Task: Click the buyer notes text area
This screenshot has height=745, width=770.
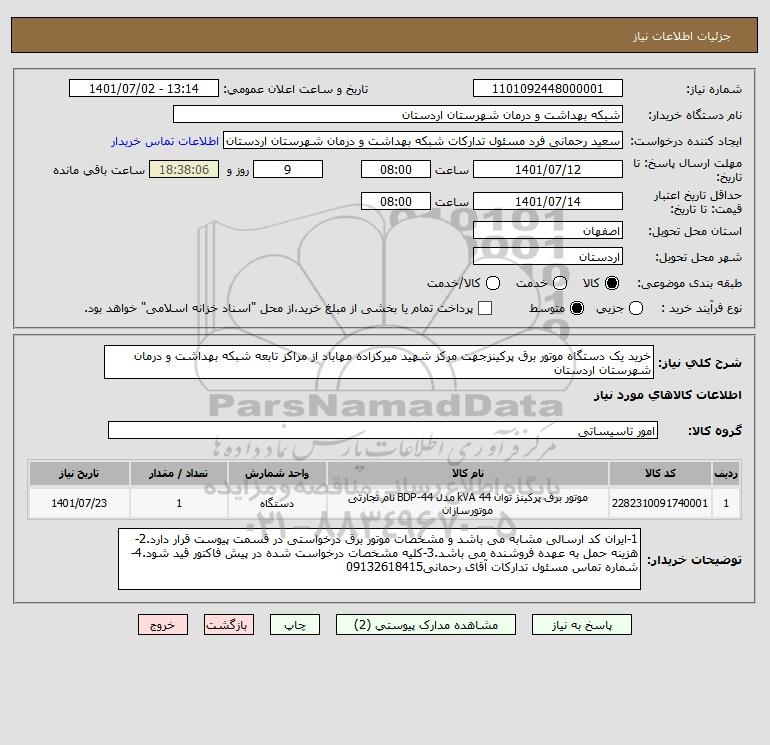Action: point(379,559)
